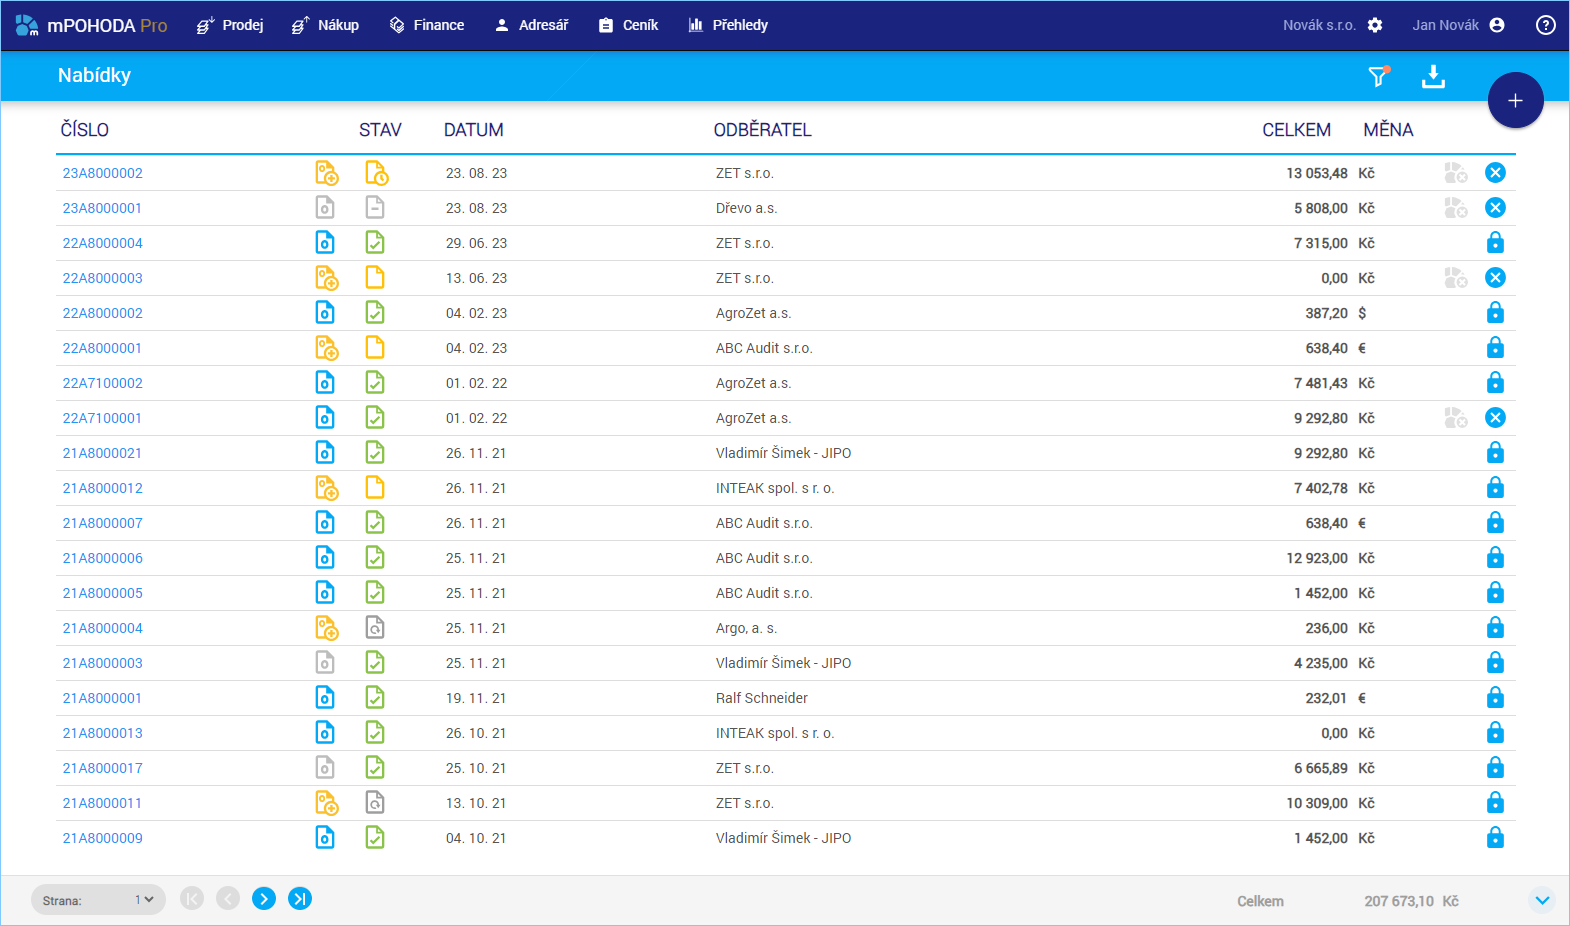This screenshot has height=926, width=1570.
Task: Sort by DATUM column header
Action: [x=474, y=130]
